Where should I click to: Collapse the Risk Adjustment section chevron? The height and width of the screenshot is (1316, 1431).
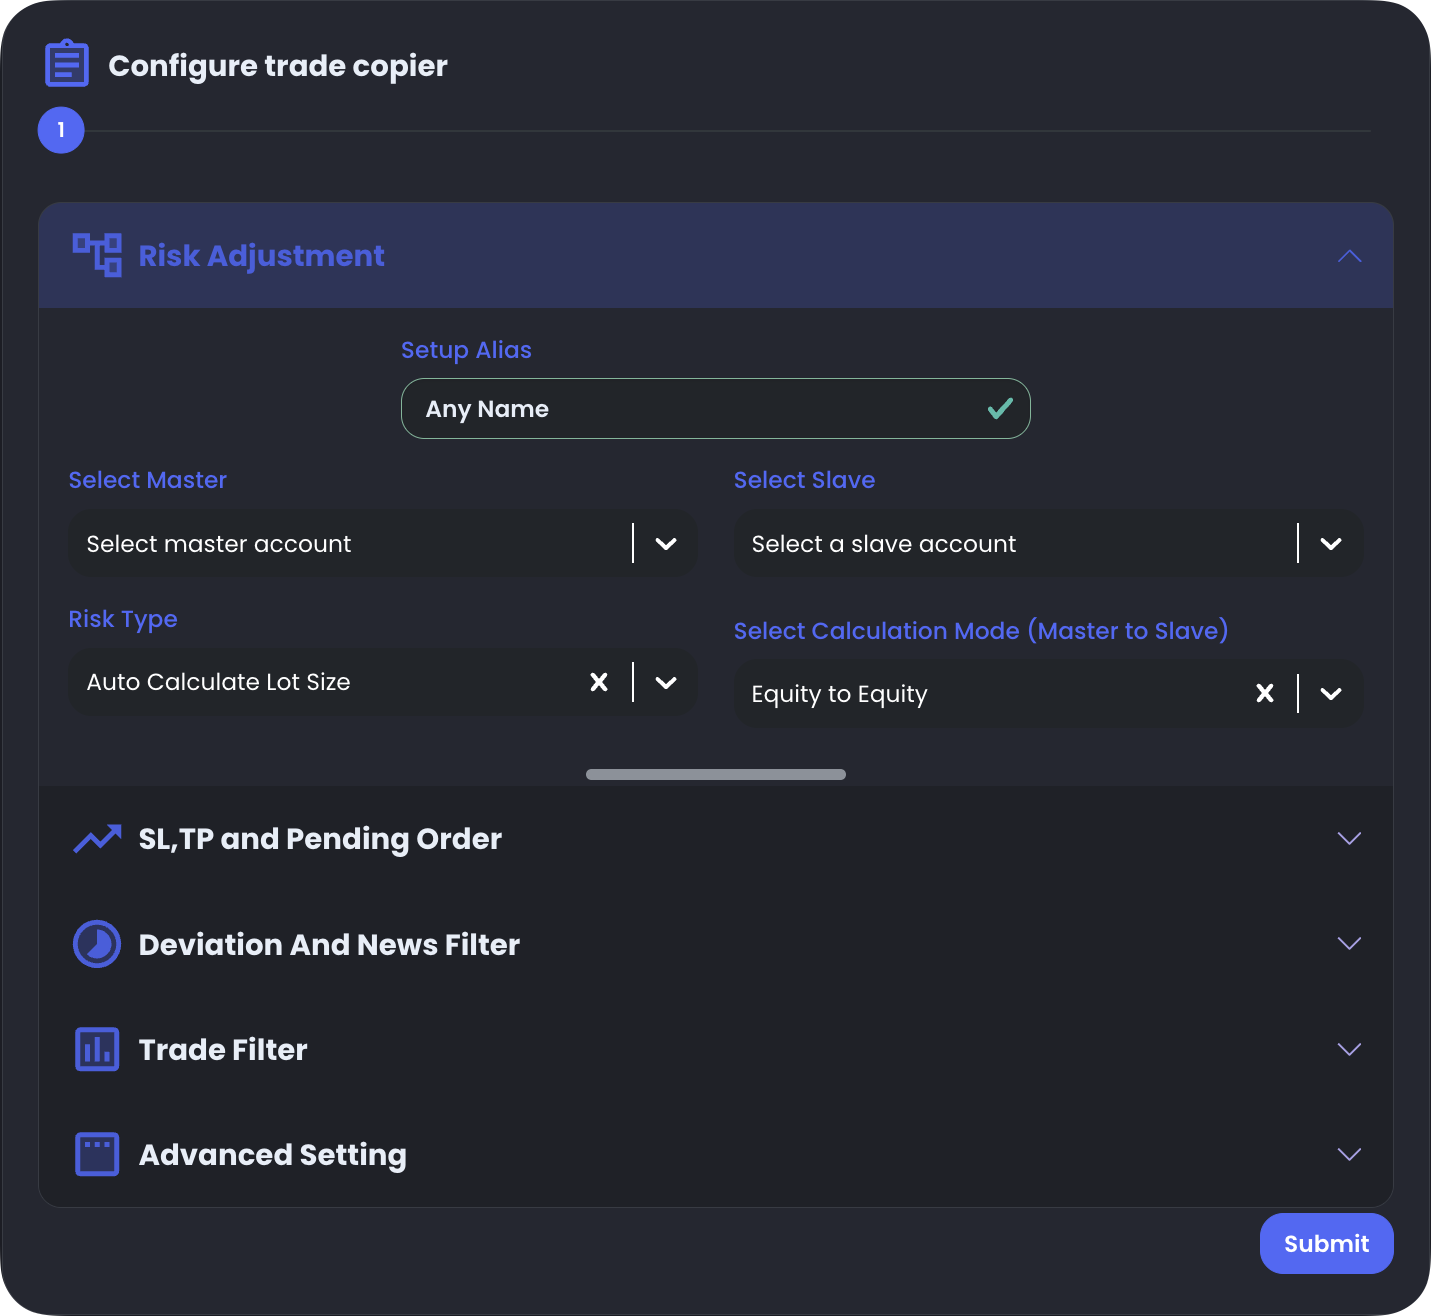1349,256
